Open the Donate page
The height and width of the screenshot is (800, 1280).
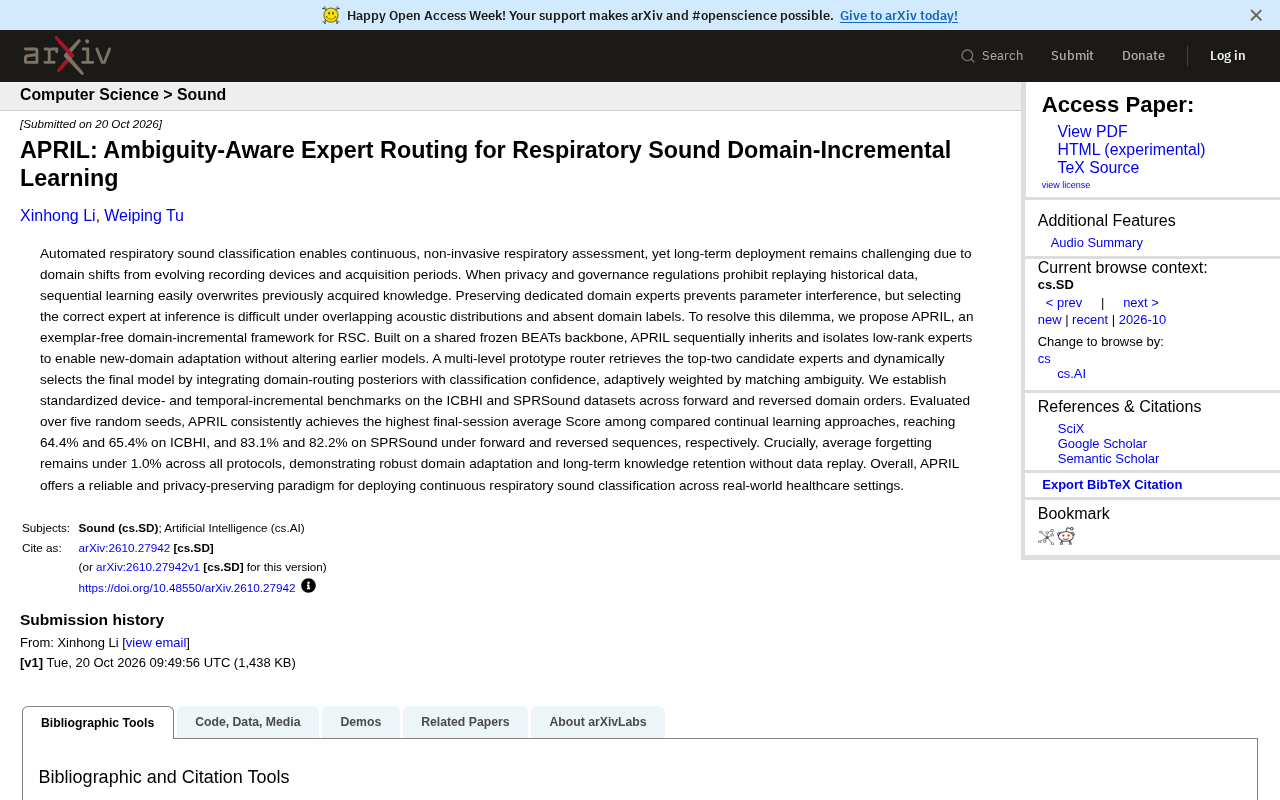1143,56
